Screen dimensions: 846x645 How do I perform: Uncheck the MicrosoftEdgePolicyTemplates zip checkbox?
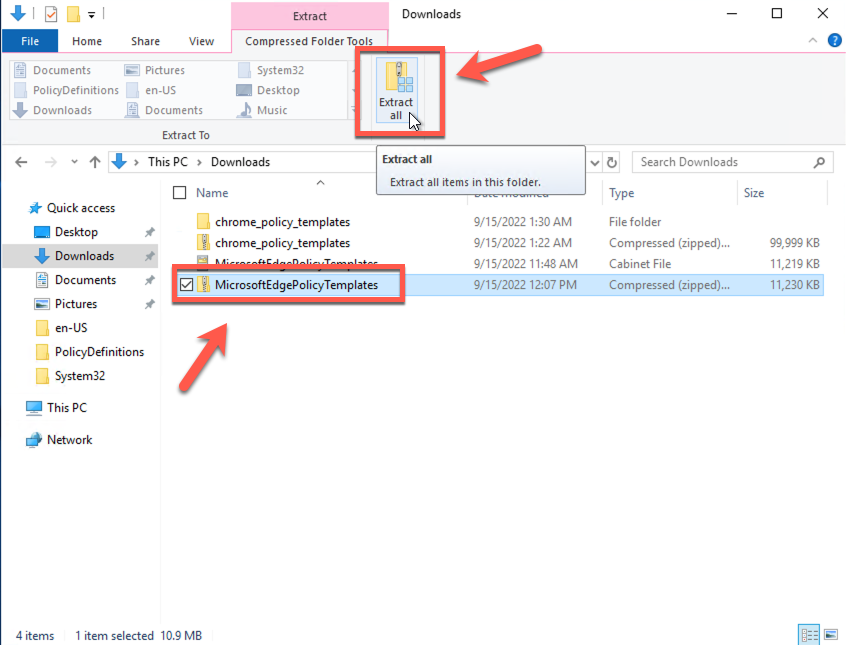tap(186, 285)
